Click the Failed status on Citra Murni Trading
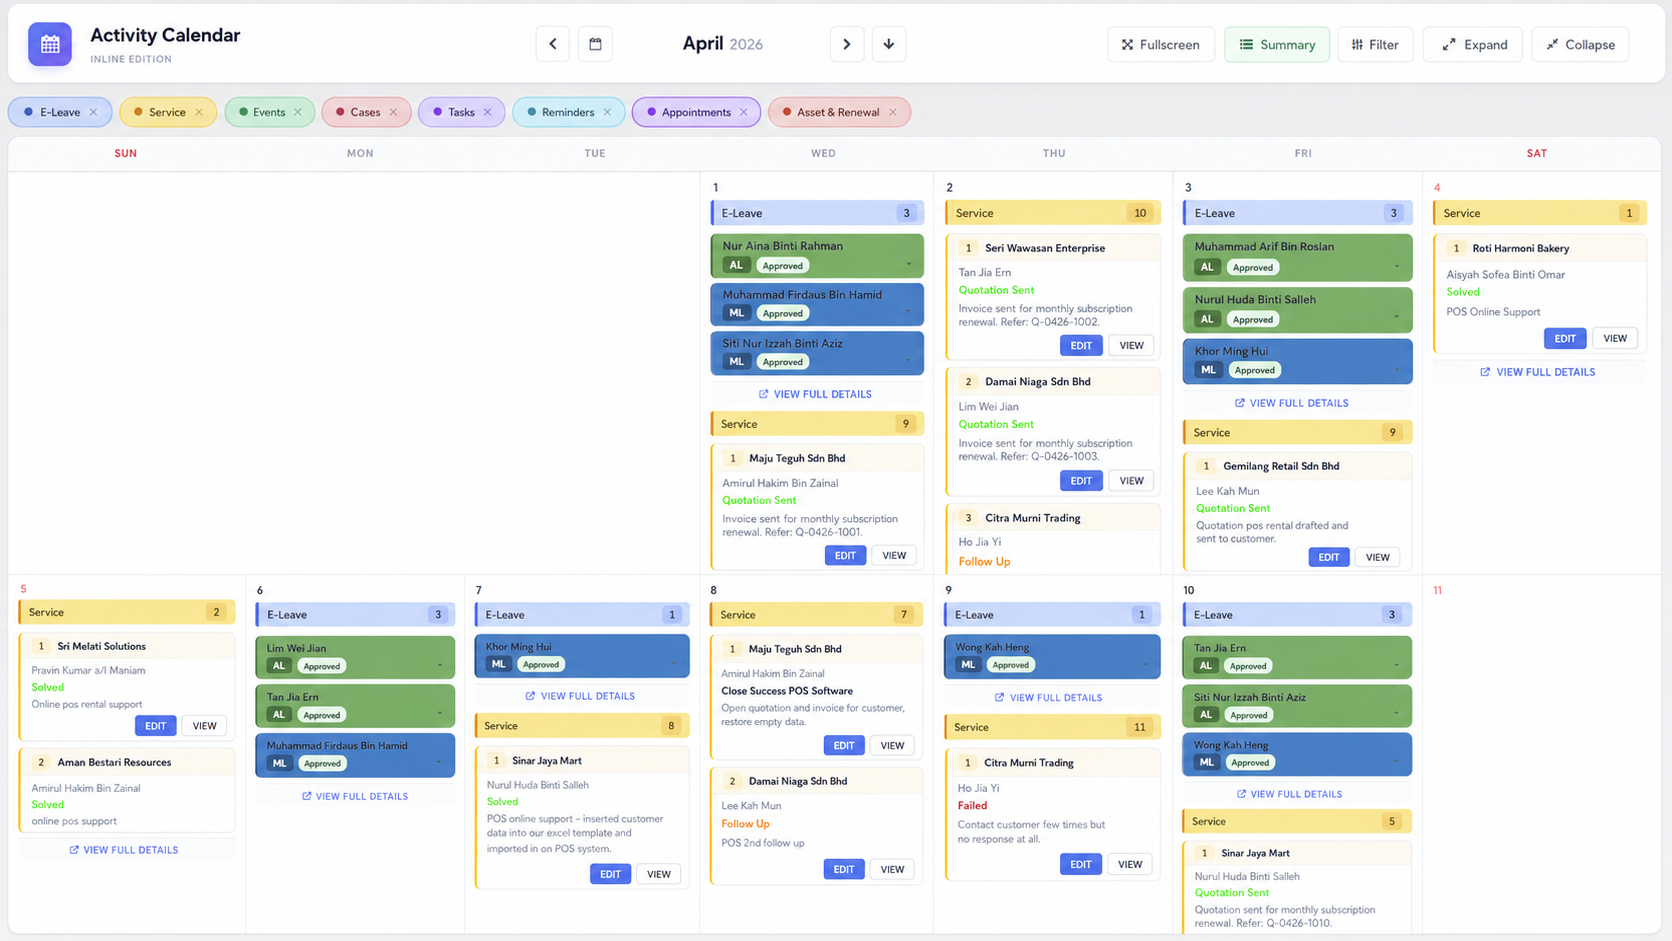The image size is (1672, 941). point(972,805)
